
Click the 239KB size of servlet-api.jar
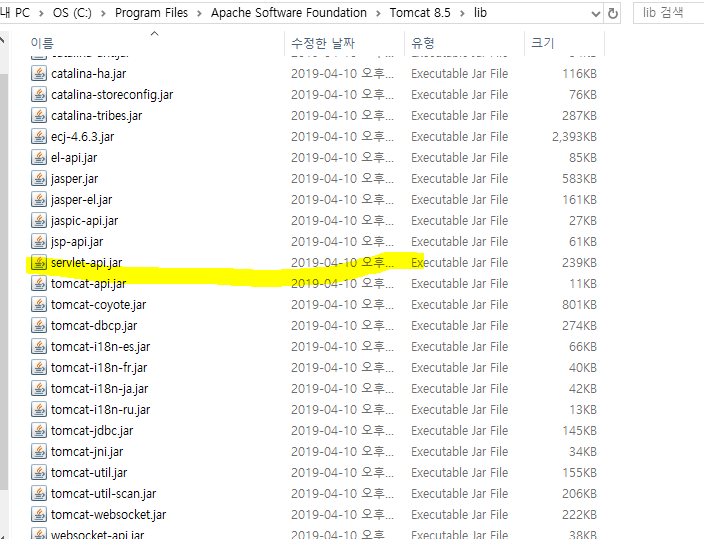click(x=579, y=262)
